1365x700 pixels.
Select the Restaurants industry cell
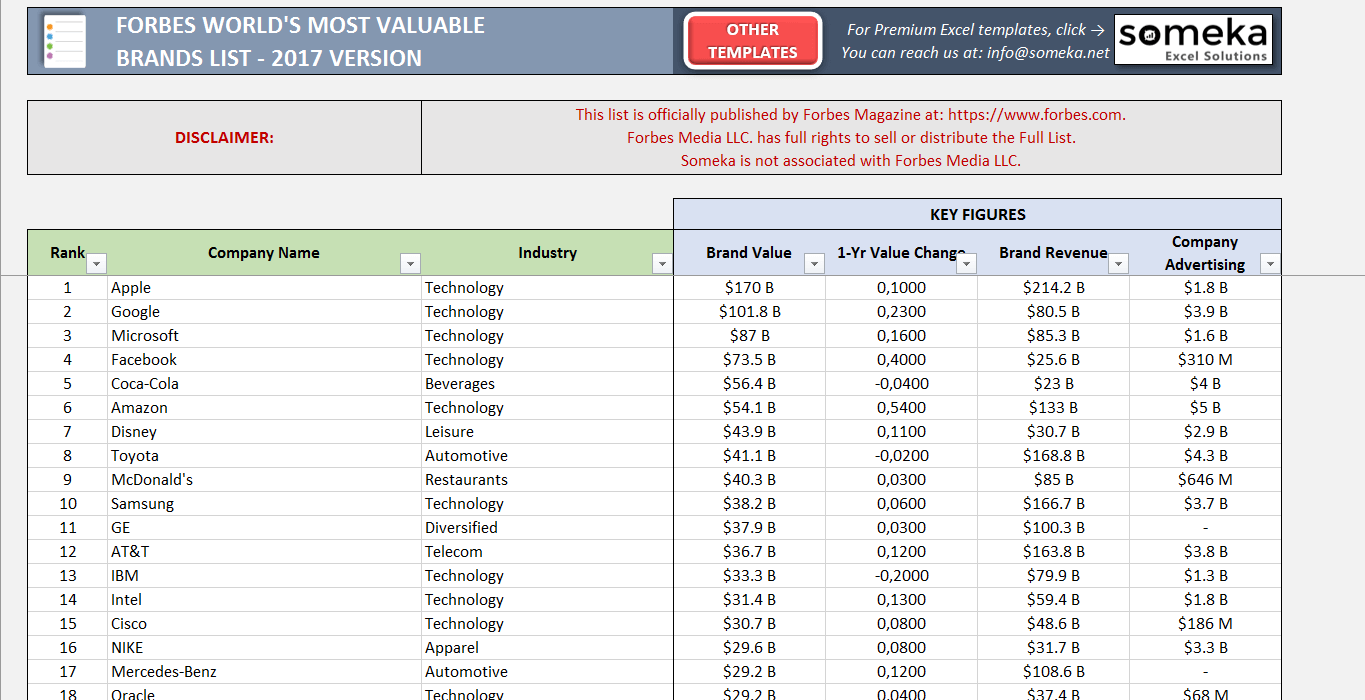coord(547,480)
